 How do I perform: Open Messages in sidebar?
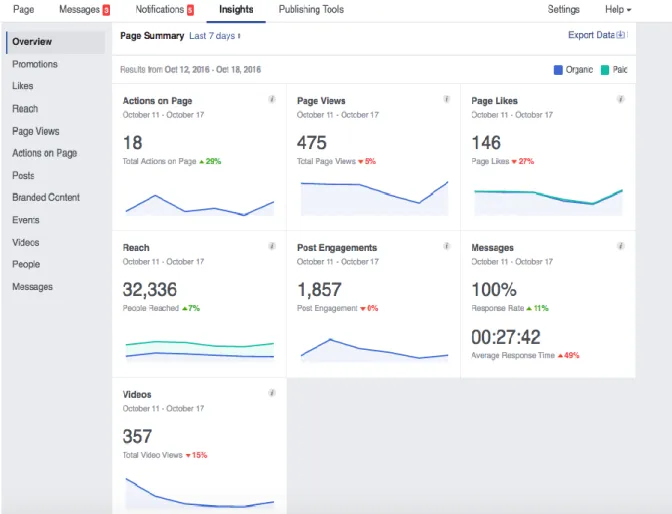point(33,287)
